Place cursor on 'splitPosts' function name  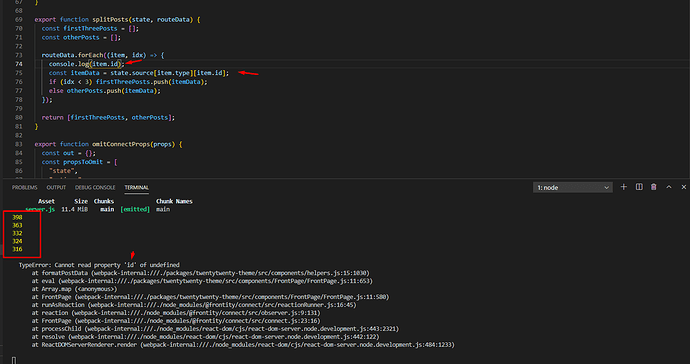pyautogui.click(x=110, y=19)
